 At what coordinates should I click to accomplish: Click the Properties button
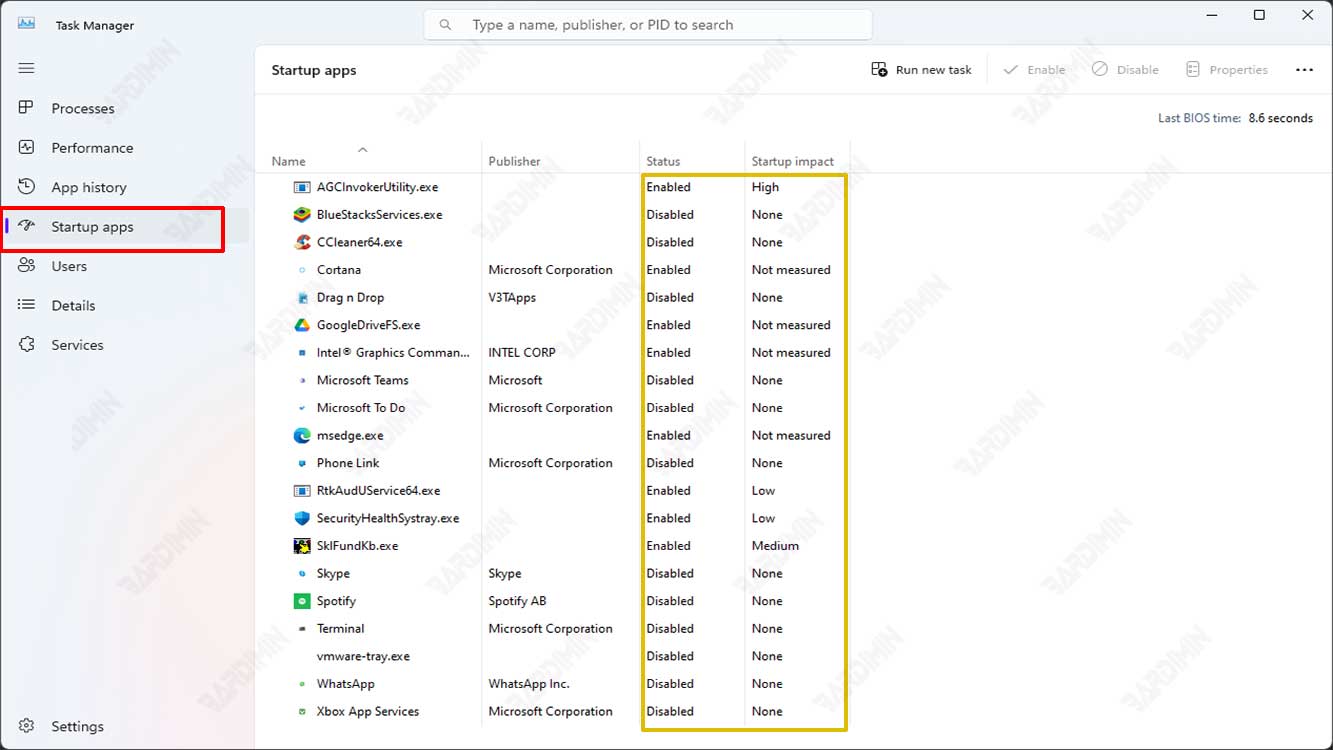1227,70
